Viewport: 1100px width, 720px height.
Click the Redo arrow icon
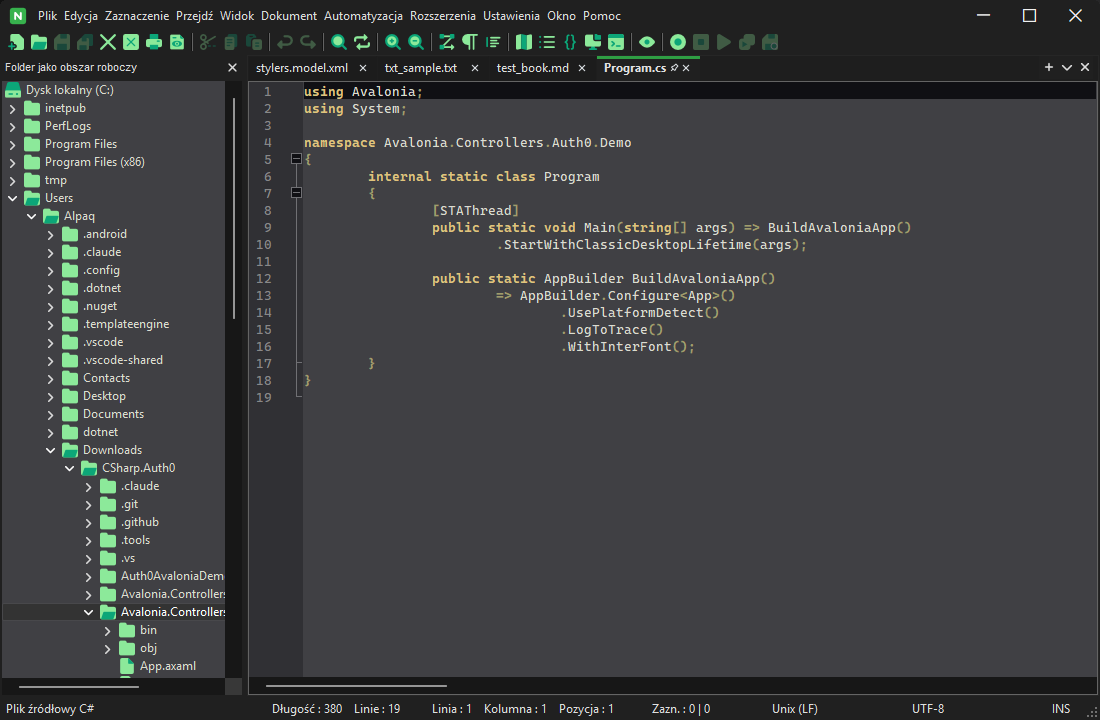click(x=308, y=42)
